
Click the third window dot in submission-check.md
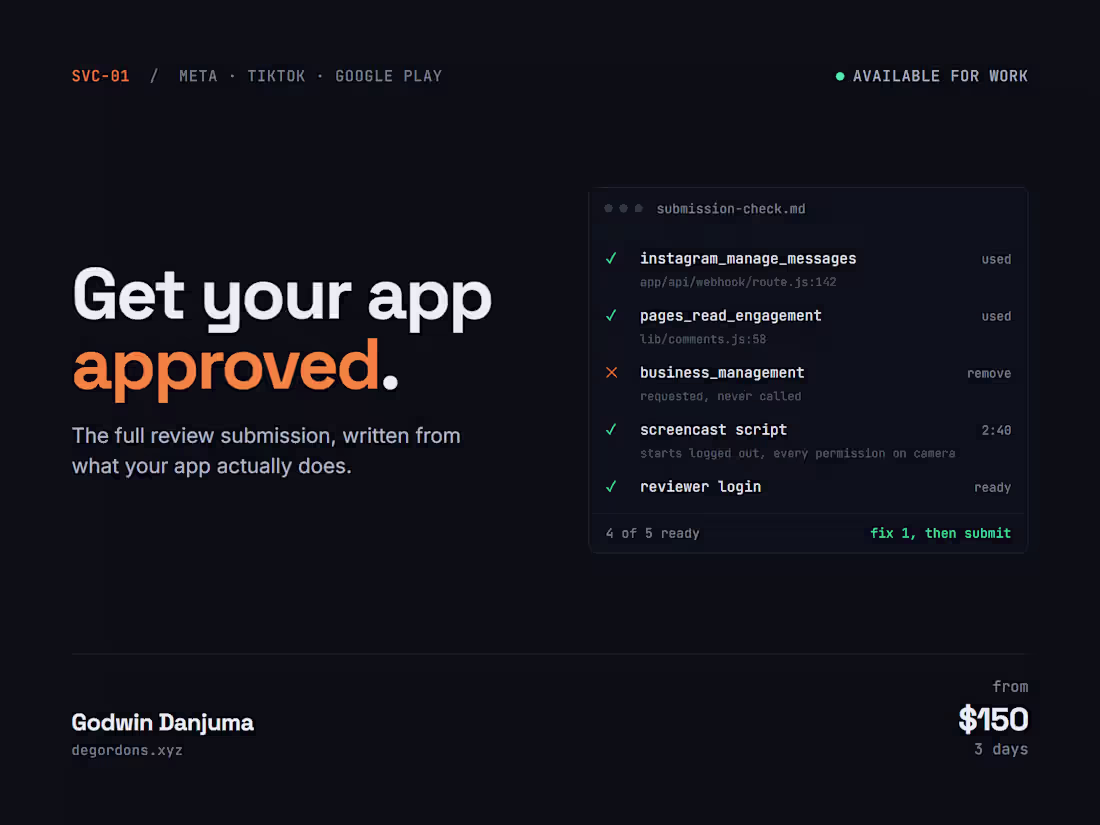tap(638, 208)
